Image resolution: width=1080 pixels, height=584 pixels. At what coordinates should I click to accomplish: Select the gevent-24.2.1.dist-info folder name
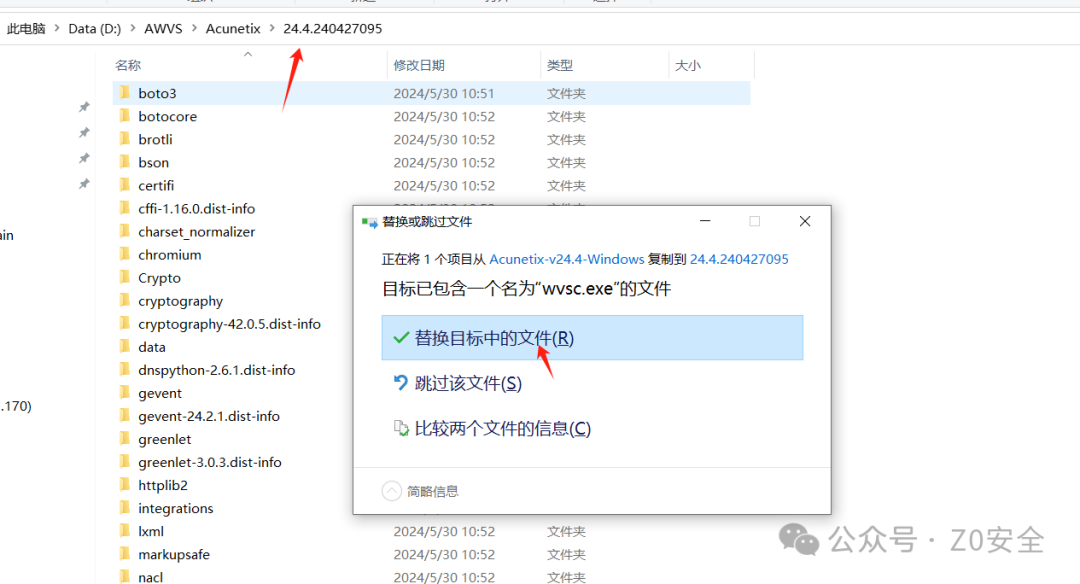pos(209,416)
